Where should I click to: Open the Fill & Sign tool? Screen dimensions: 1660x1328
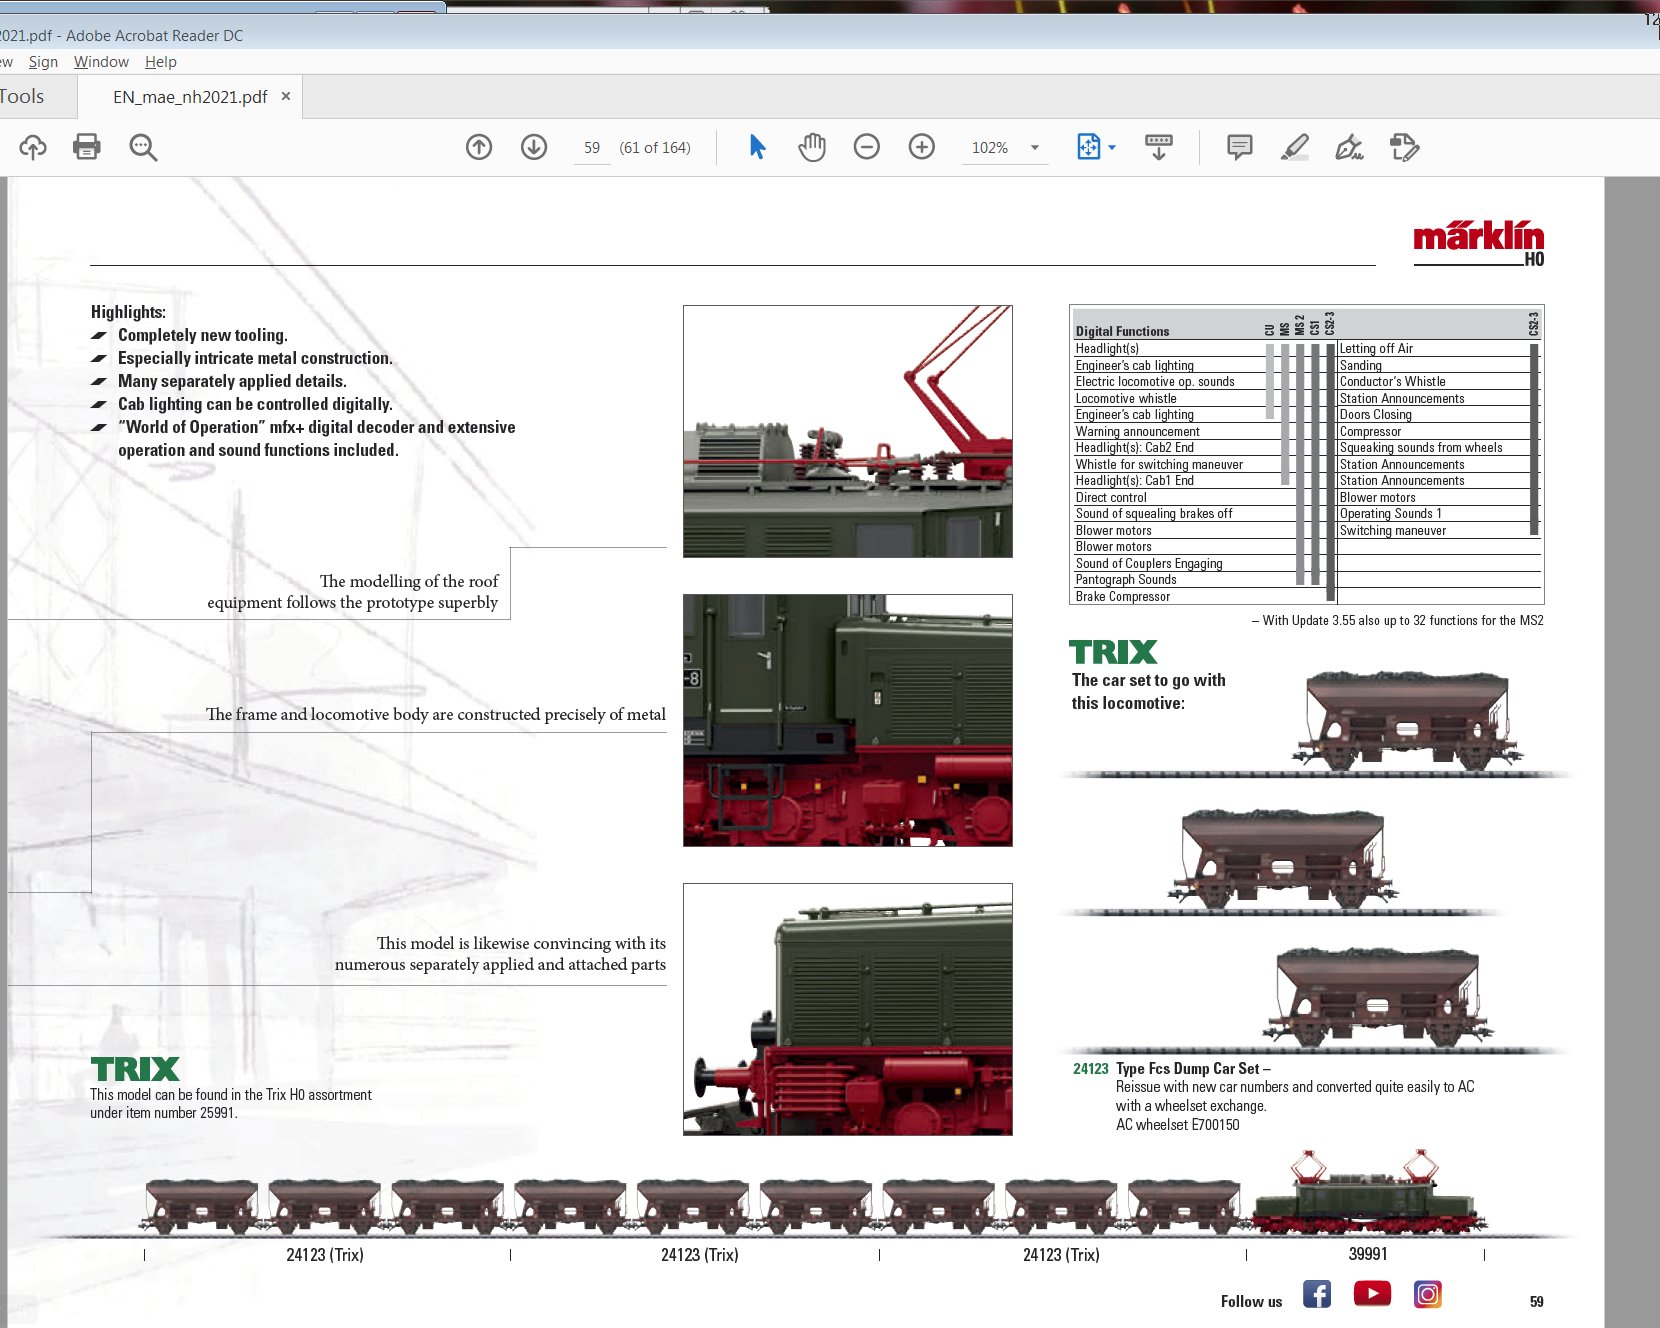[1349, 147]
